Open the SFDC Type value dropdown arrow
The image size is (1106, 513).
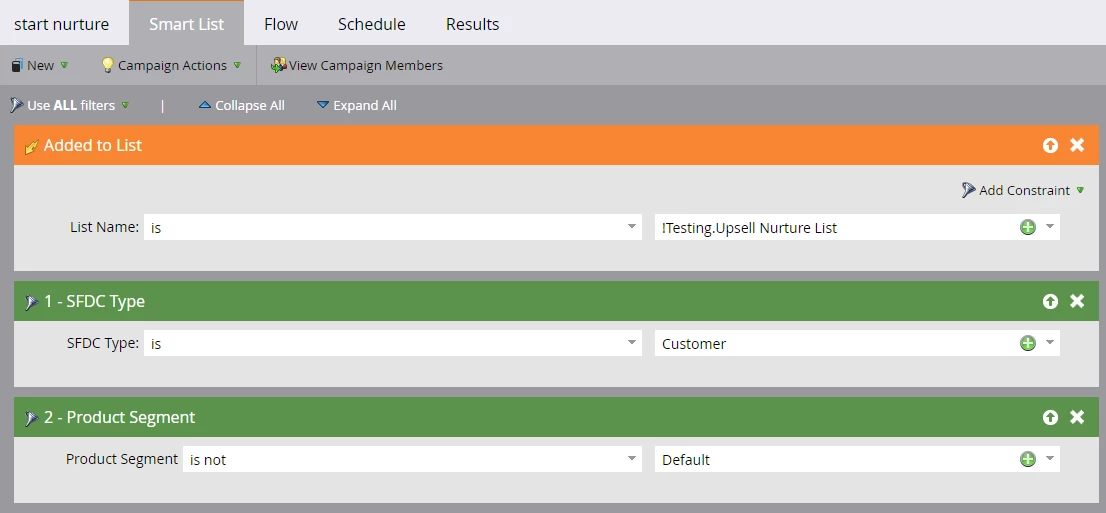[1050, 343]
